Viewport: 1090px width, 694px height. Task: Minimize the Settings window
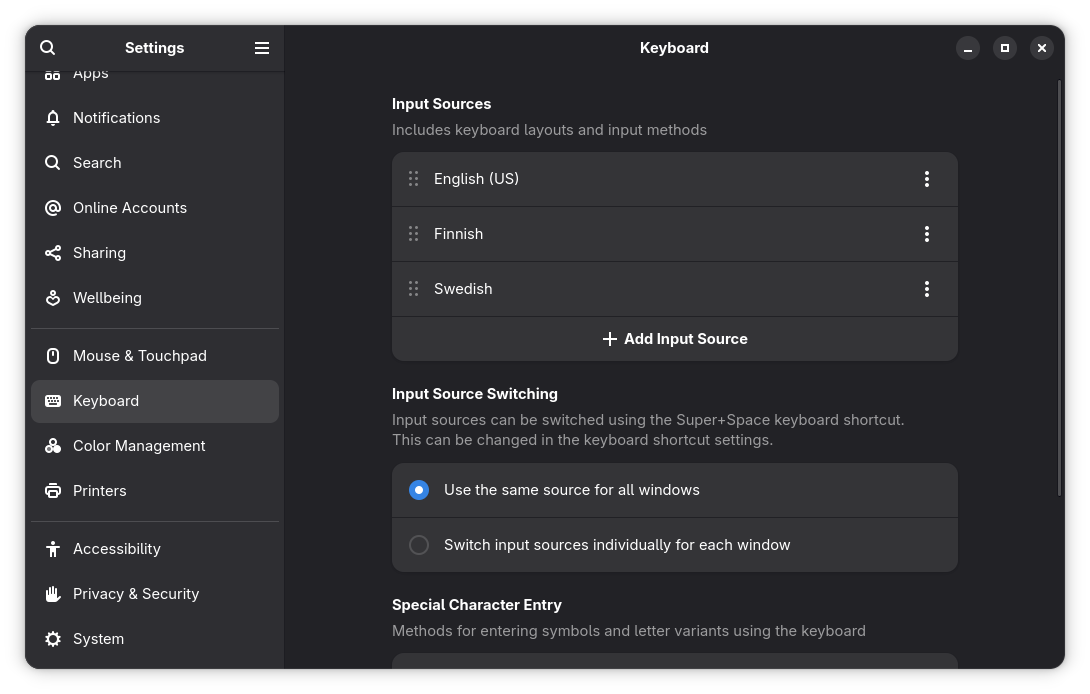coord(968,48)
